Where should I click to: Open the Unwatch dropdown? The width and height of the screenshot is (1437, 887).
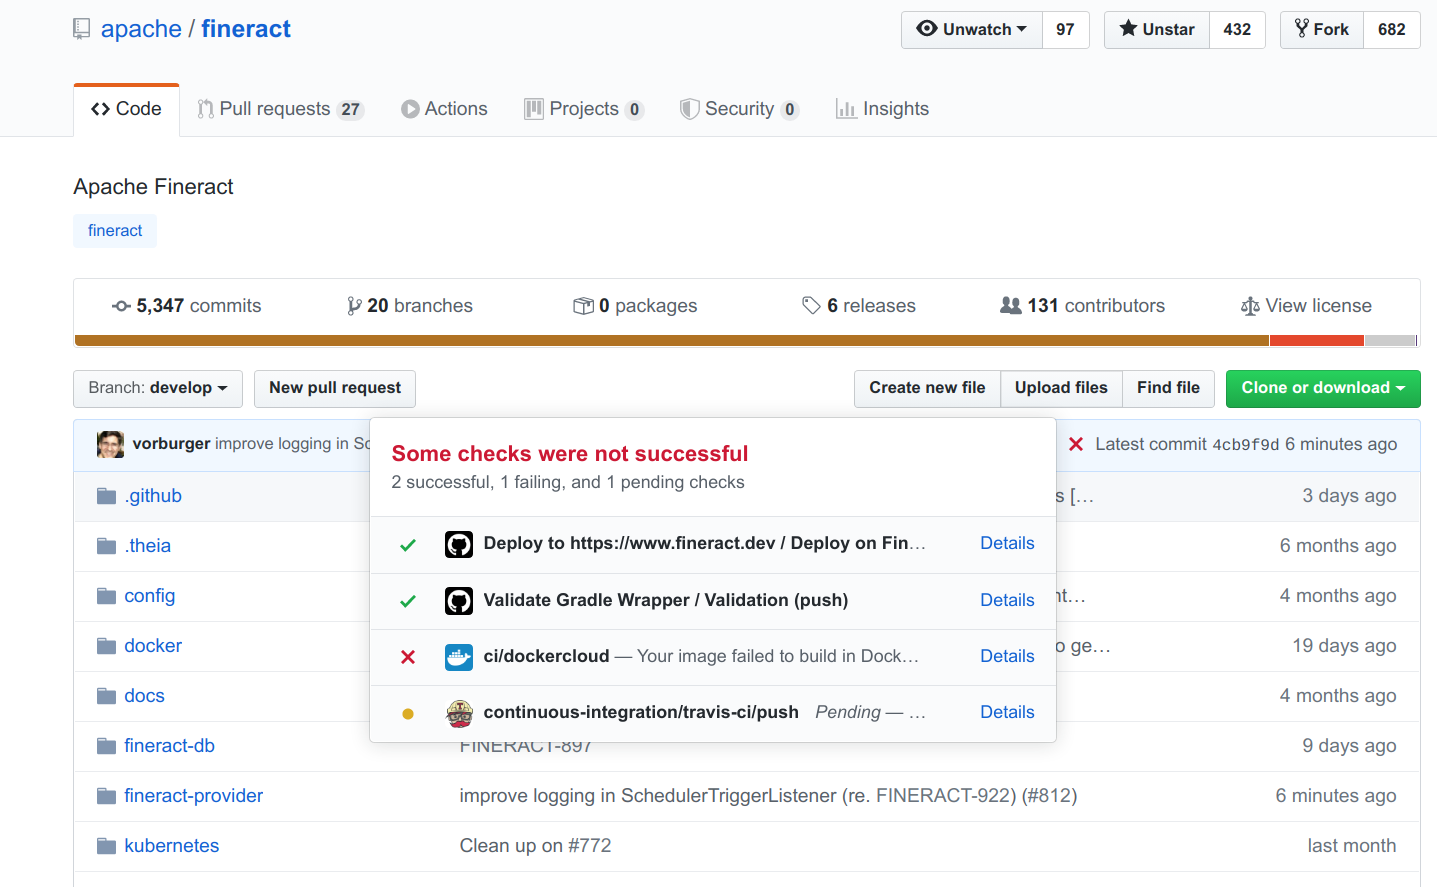point(972,30)
